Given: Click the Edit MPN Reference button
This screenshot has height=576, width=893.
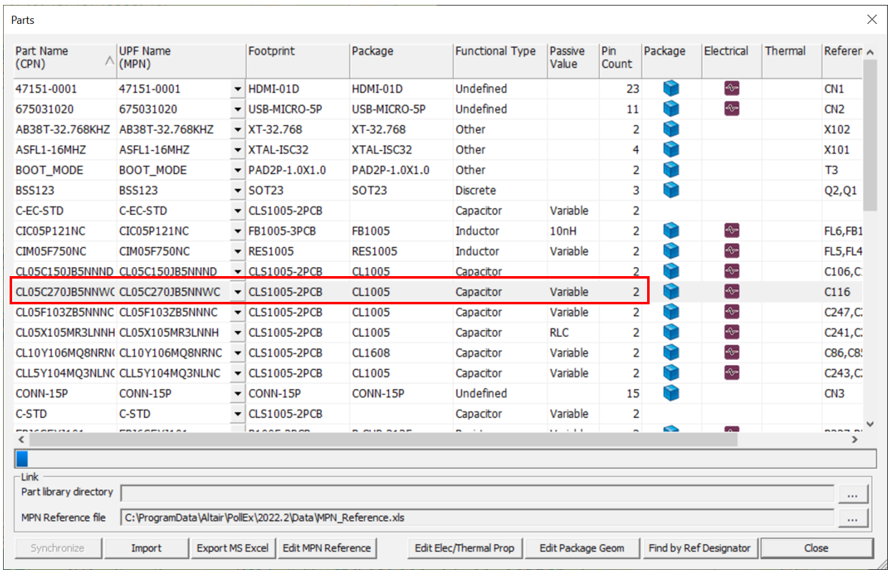Looking at the screenshot, I should (x=326, y=548).
